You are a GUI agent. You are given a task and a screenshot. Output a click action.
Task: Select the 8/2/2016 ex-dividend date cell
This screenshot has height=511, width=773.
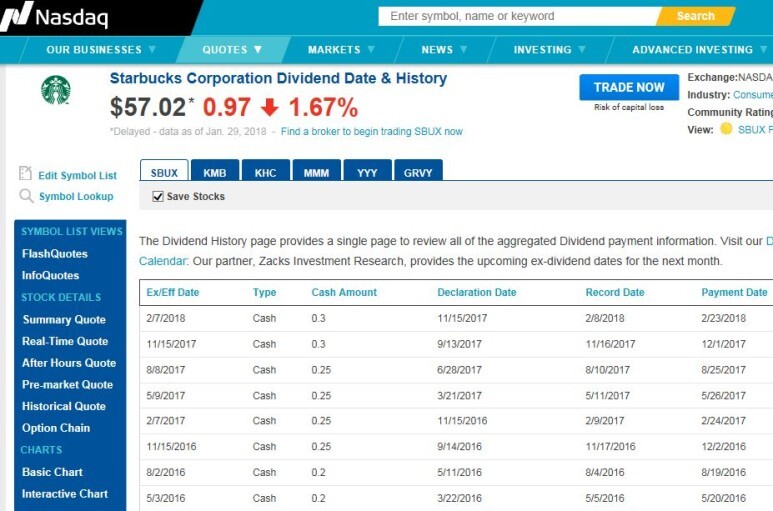[166, 472]
